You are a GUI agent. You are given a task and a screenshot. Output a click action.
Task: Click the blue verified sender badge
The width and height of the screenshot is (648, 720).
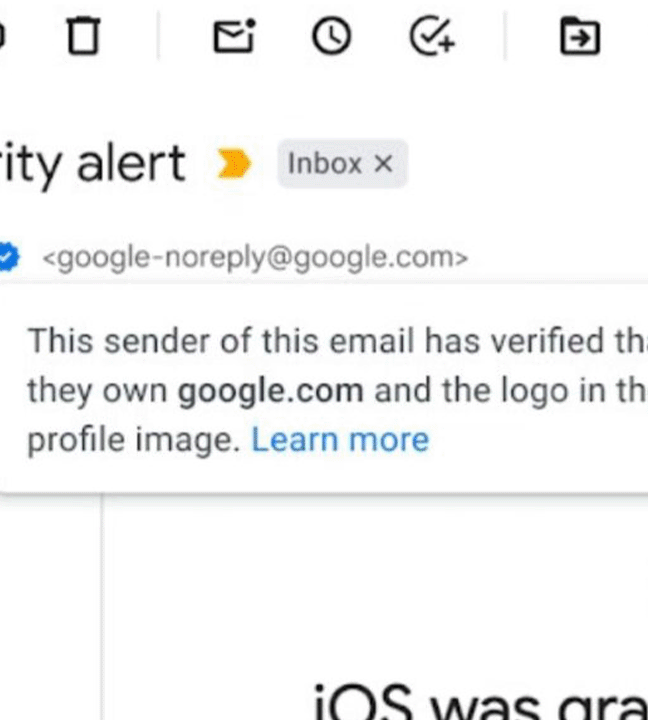click(8, 256)
